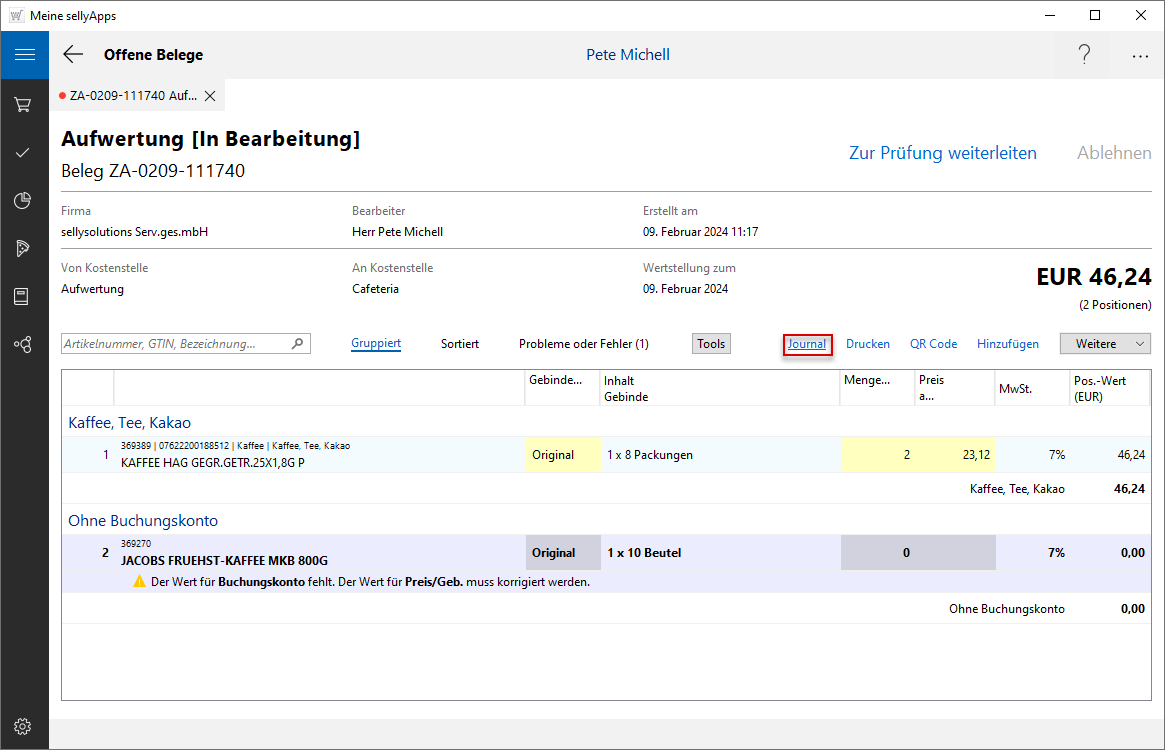The image size is (1165, 750).
Task: Switch to Gruppiert view
Action: coord(376,344)
